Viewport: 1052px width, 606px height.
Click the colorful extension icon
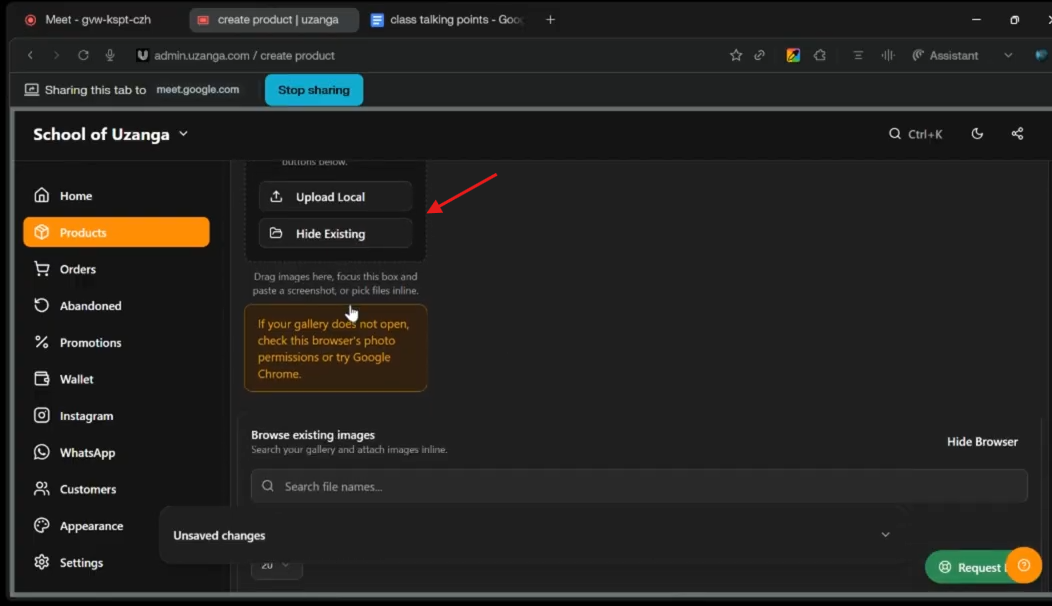(x=793, y=55)
